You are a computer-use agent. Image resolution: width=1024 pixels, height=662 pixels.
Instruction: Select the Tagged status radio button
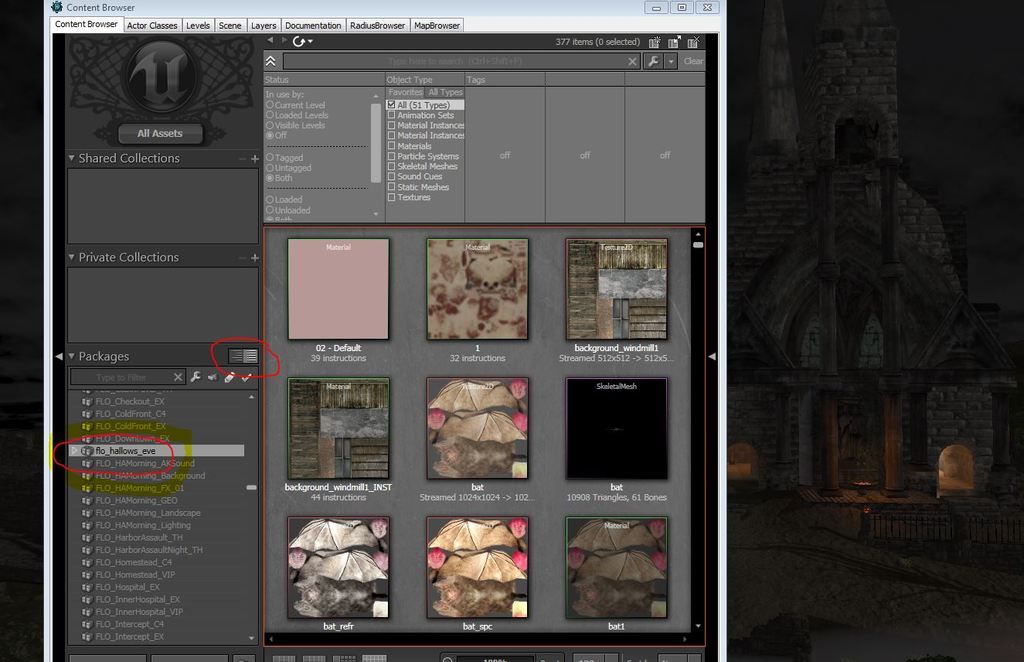(x=270, y=158)
